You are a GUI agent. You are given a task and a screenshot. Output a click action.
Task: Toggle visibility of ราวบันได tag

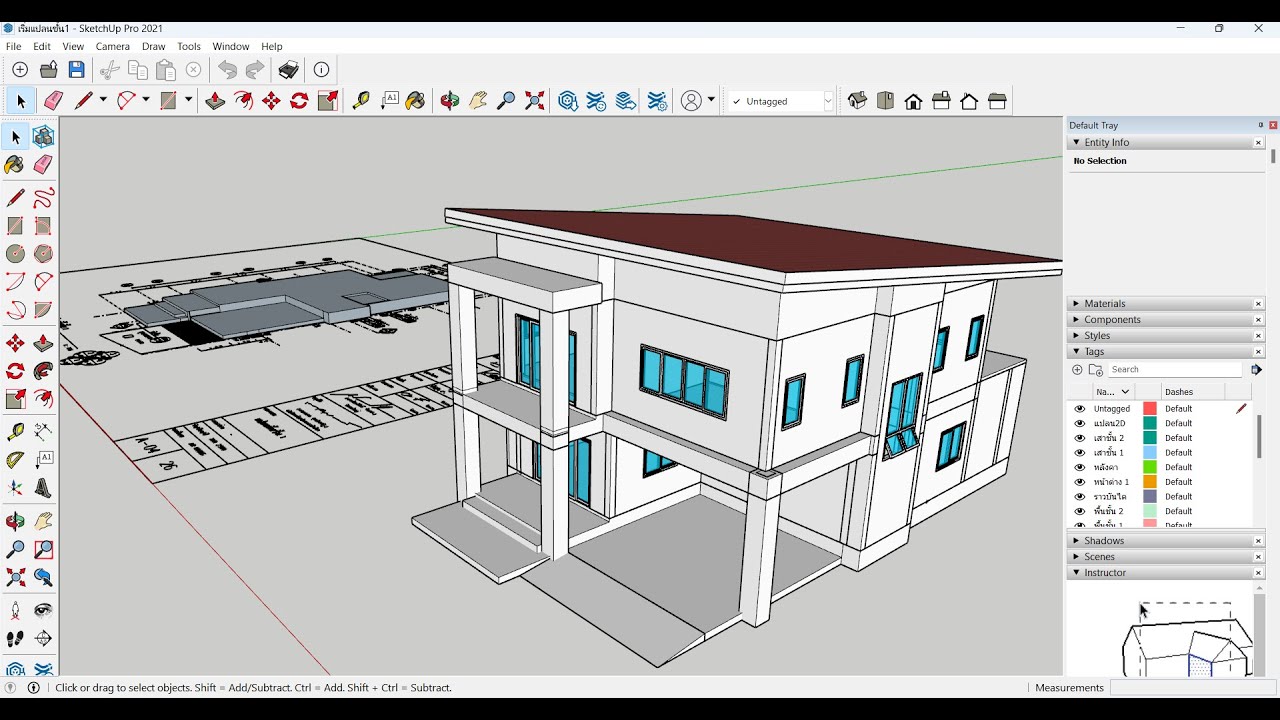click(x=1079, y=497)
